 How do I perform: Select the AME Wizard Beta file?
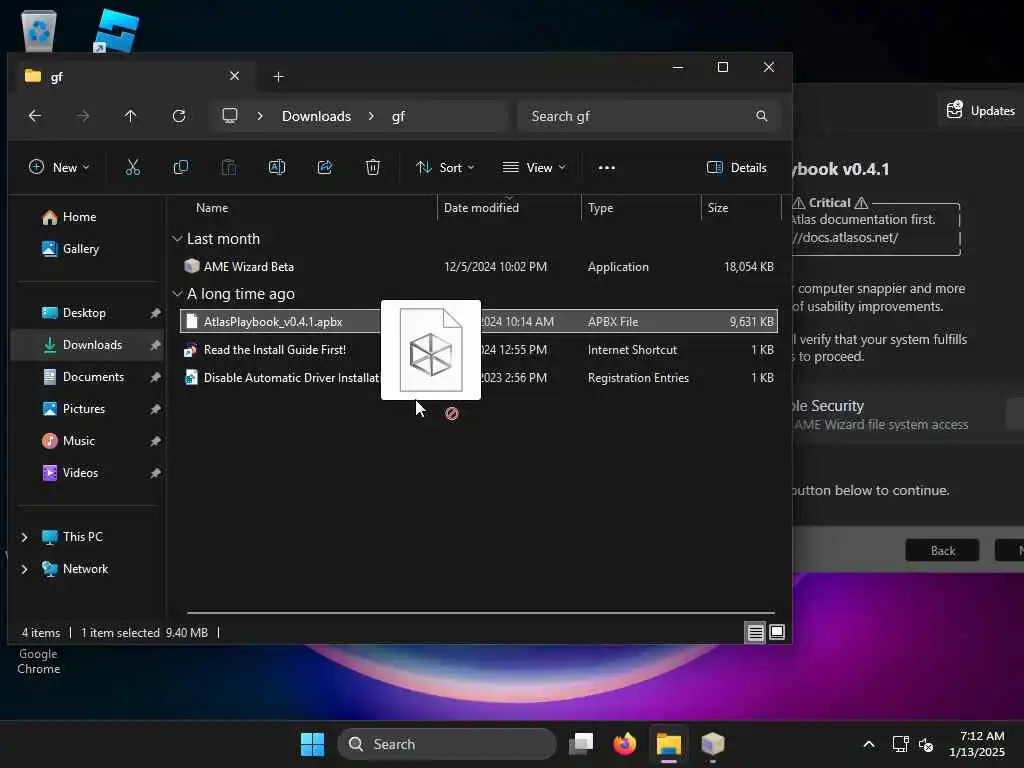click(x=479, y=266)
